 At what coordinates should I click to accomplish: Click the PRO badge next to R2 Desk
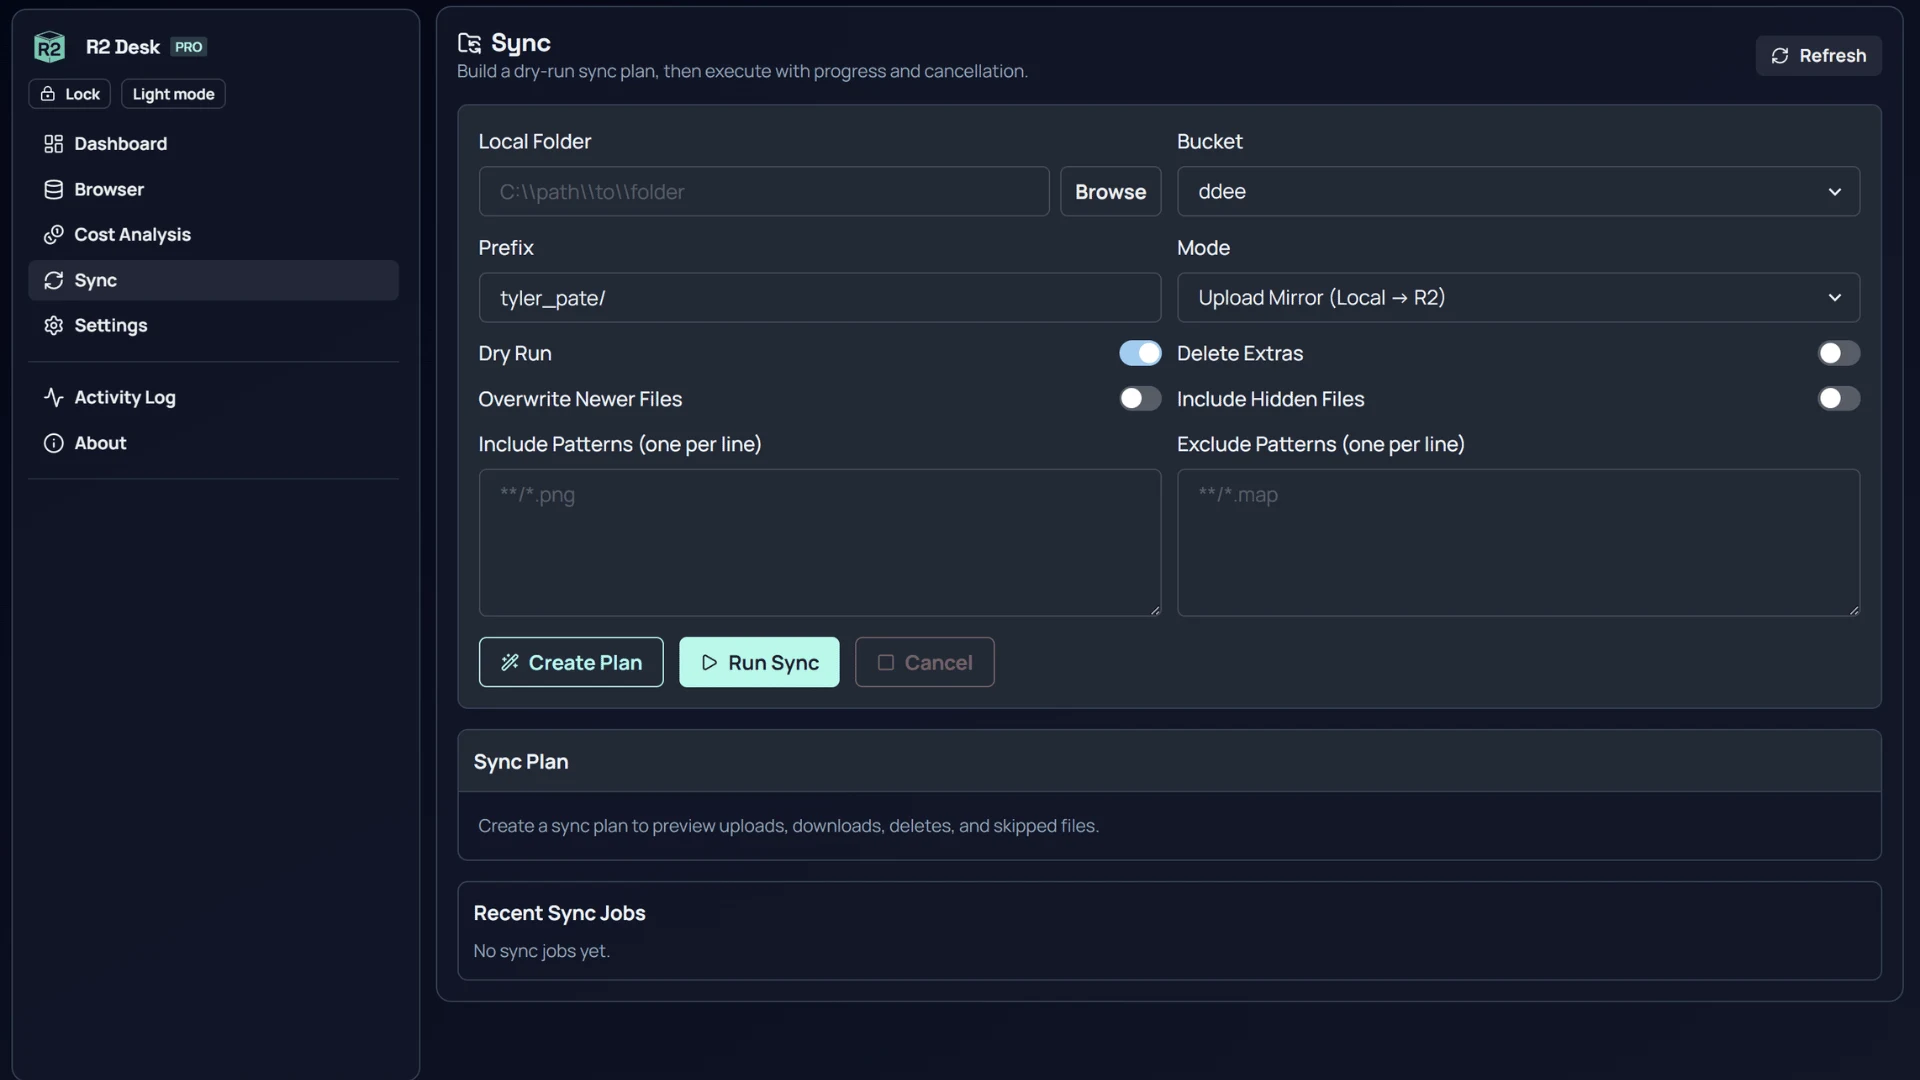(x=188, y=47)
